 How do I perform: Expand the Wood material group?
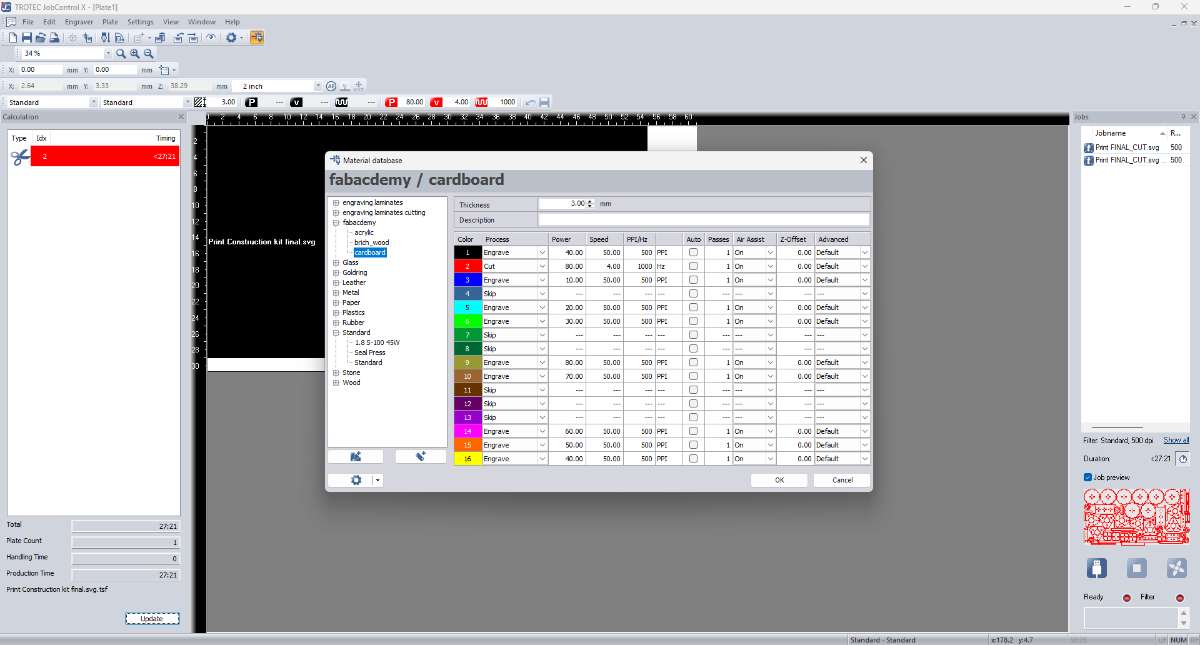(x=336, y=382)
